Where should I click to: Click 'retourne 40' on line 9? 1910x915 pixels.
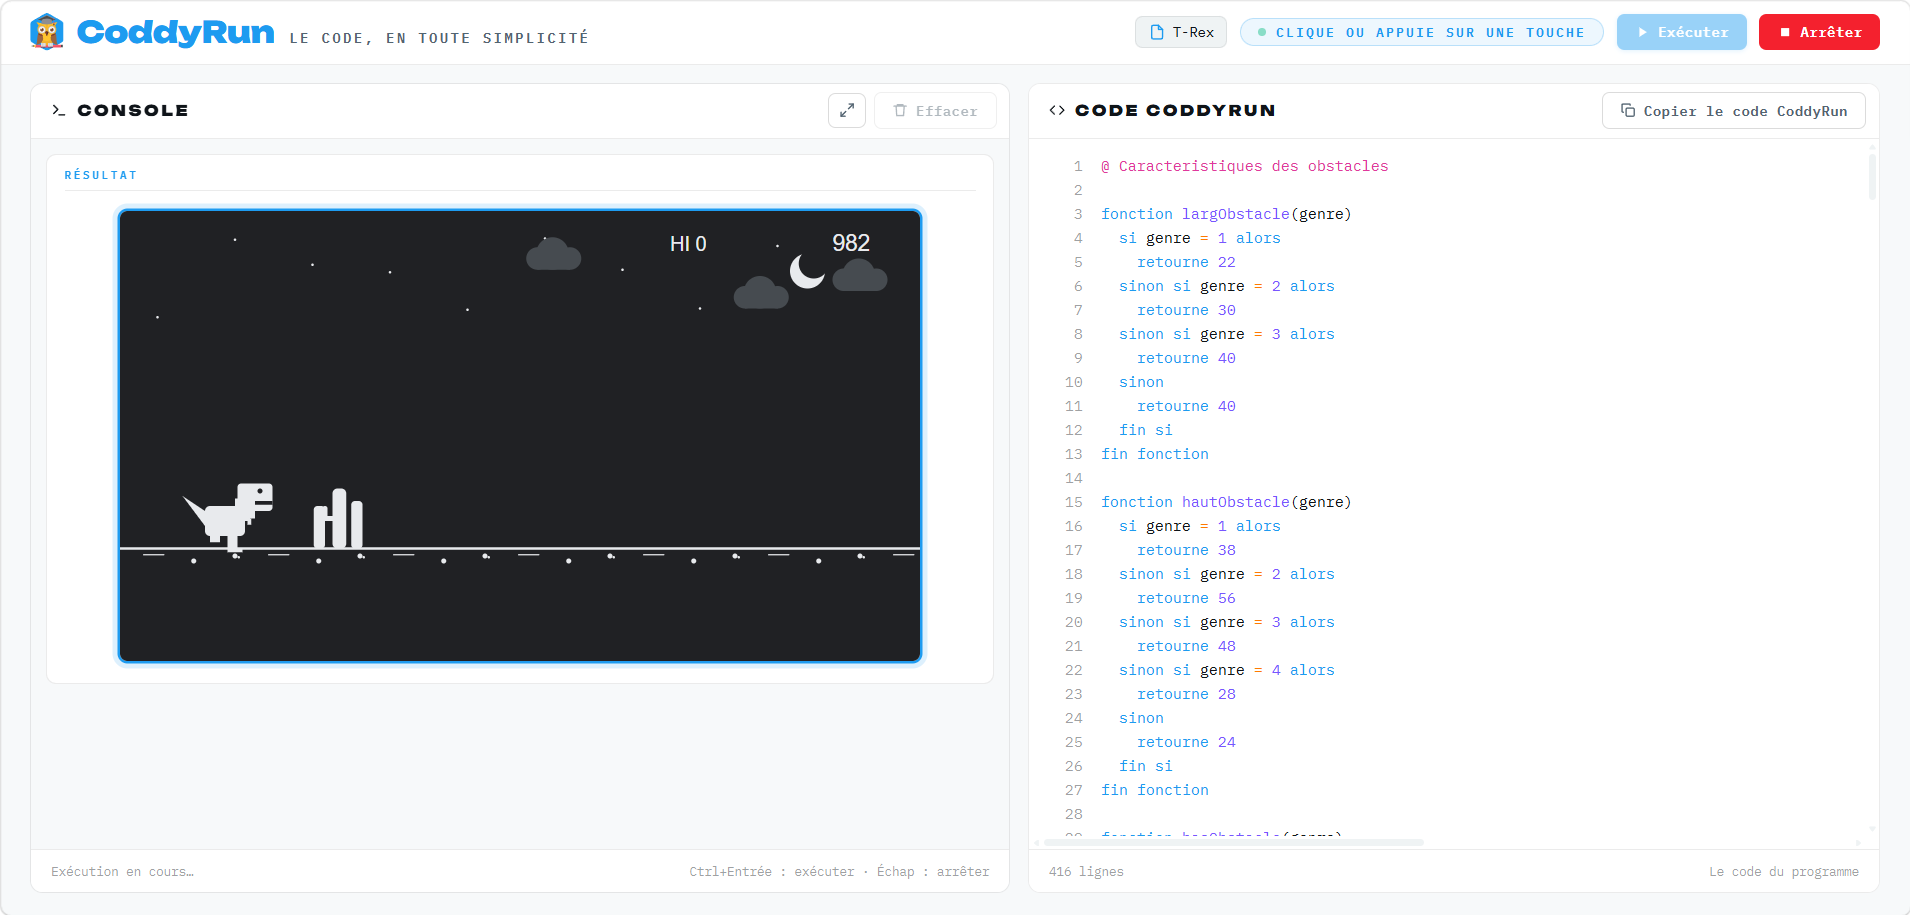[1186, 358]
